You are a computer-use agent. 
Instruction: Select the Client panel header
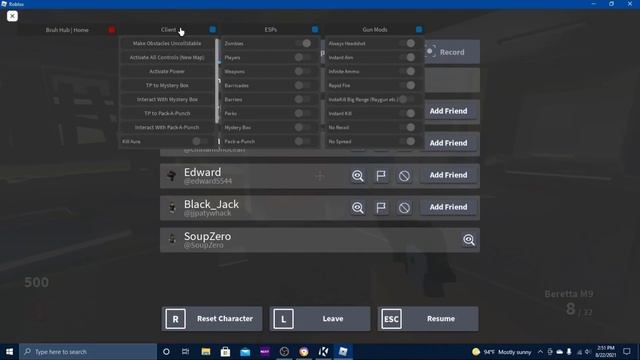point(168,29)
